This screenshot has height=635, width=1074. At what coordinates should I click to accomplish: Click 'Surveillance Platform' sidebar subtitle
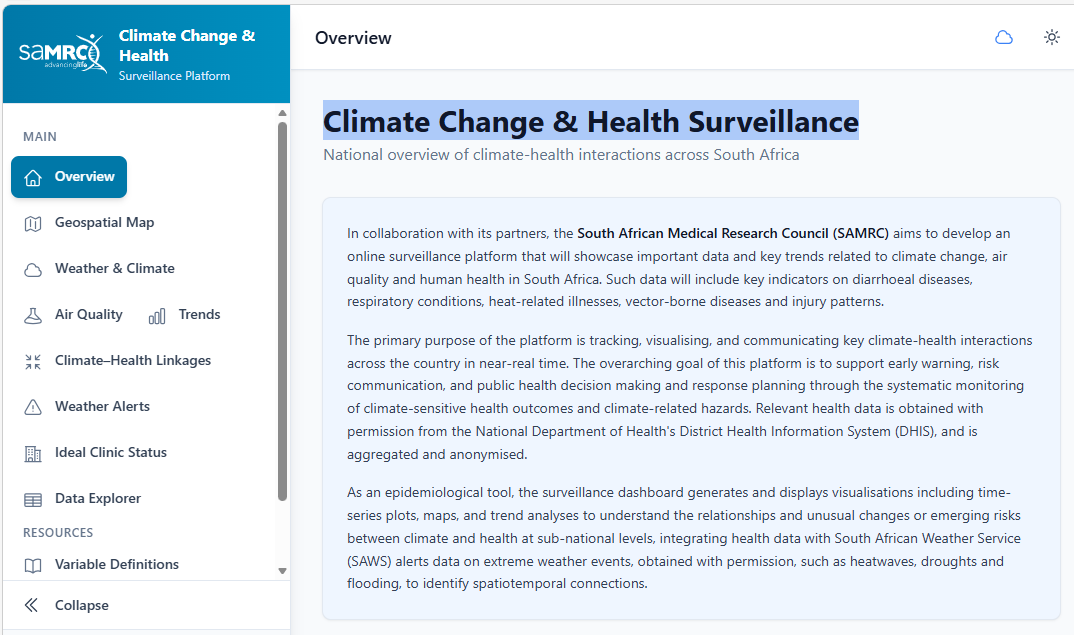175,76
